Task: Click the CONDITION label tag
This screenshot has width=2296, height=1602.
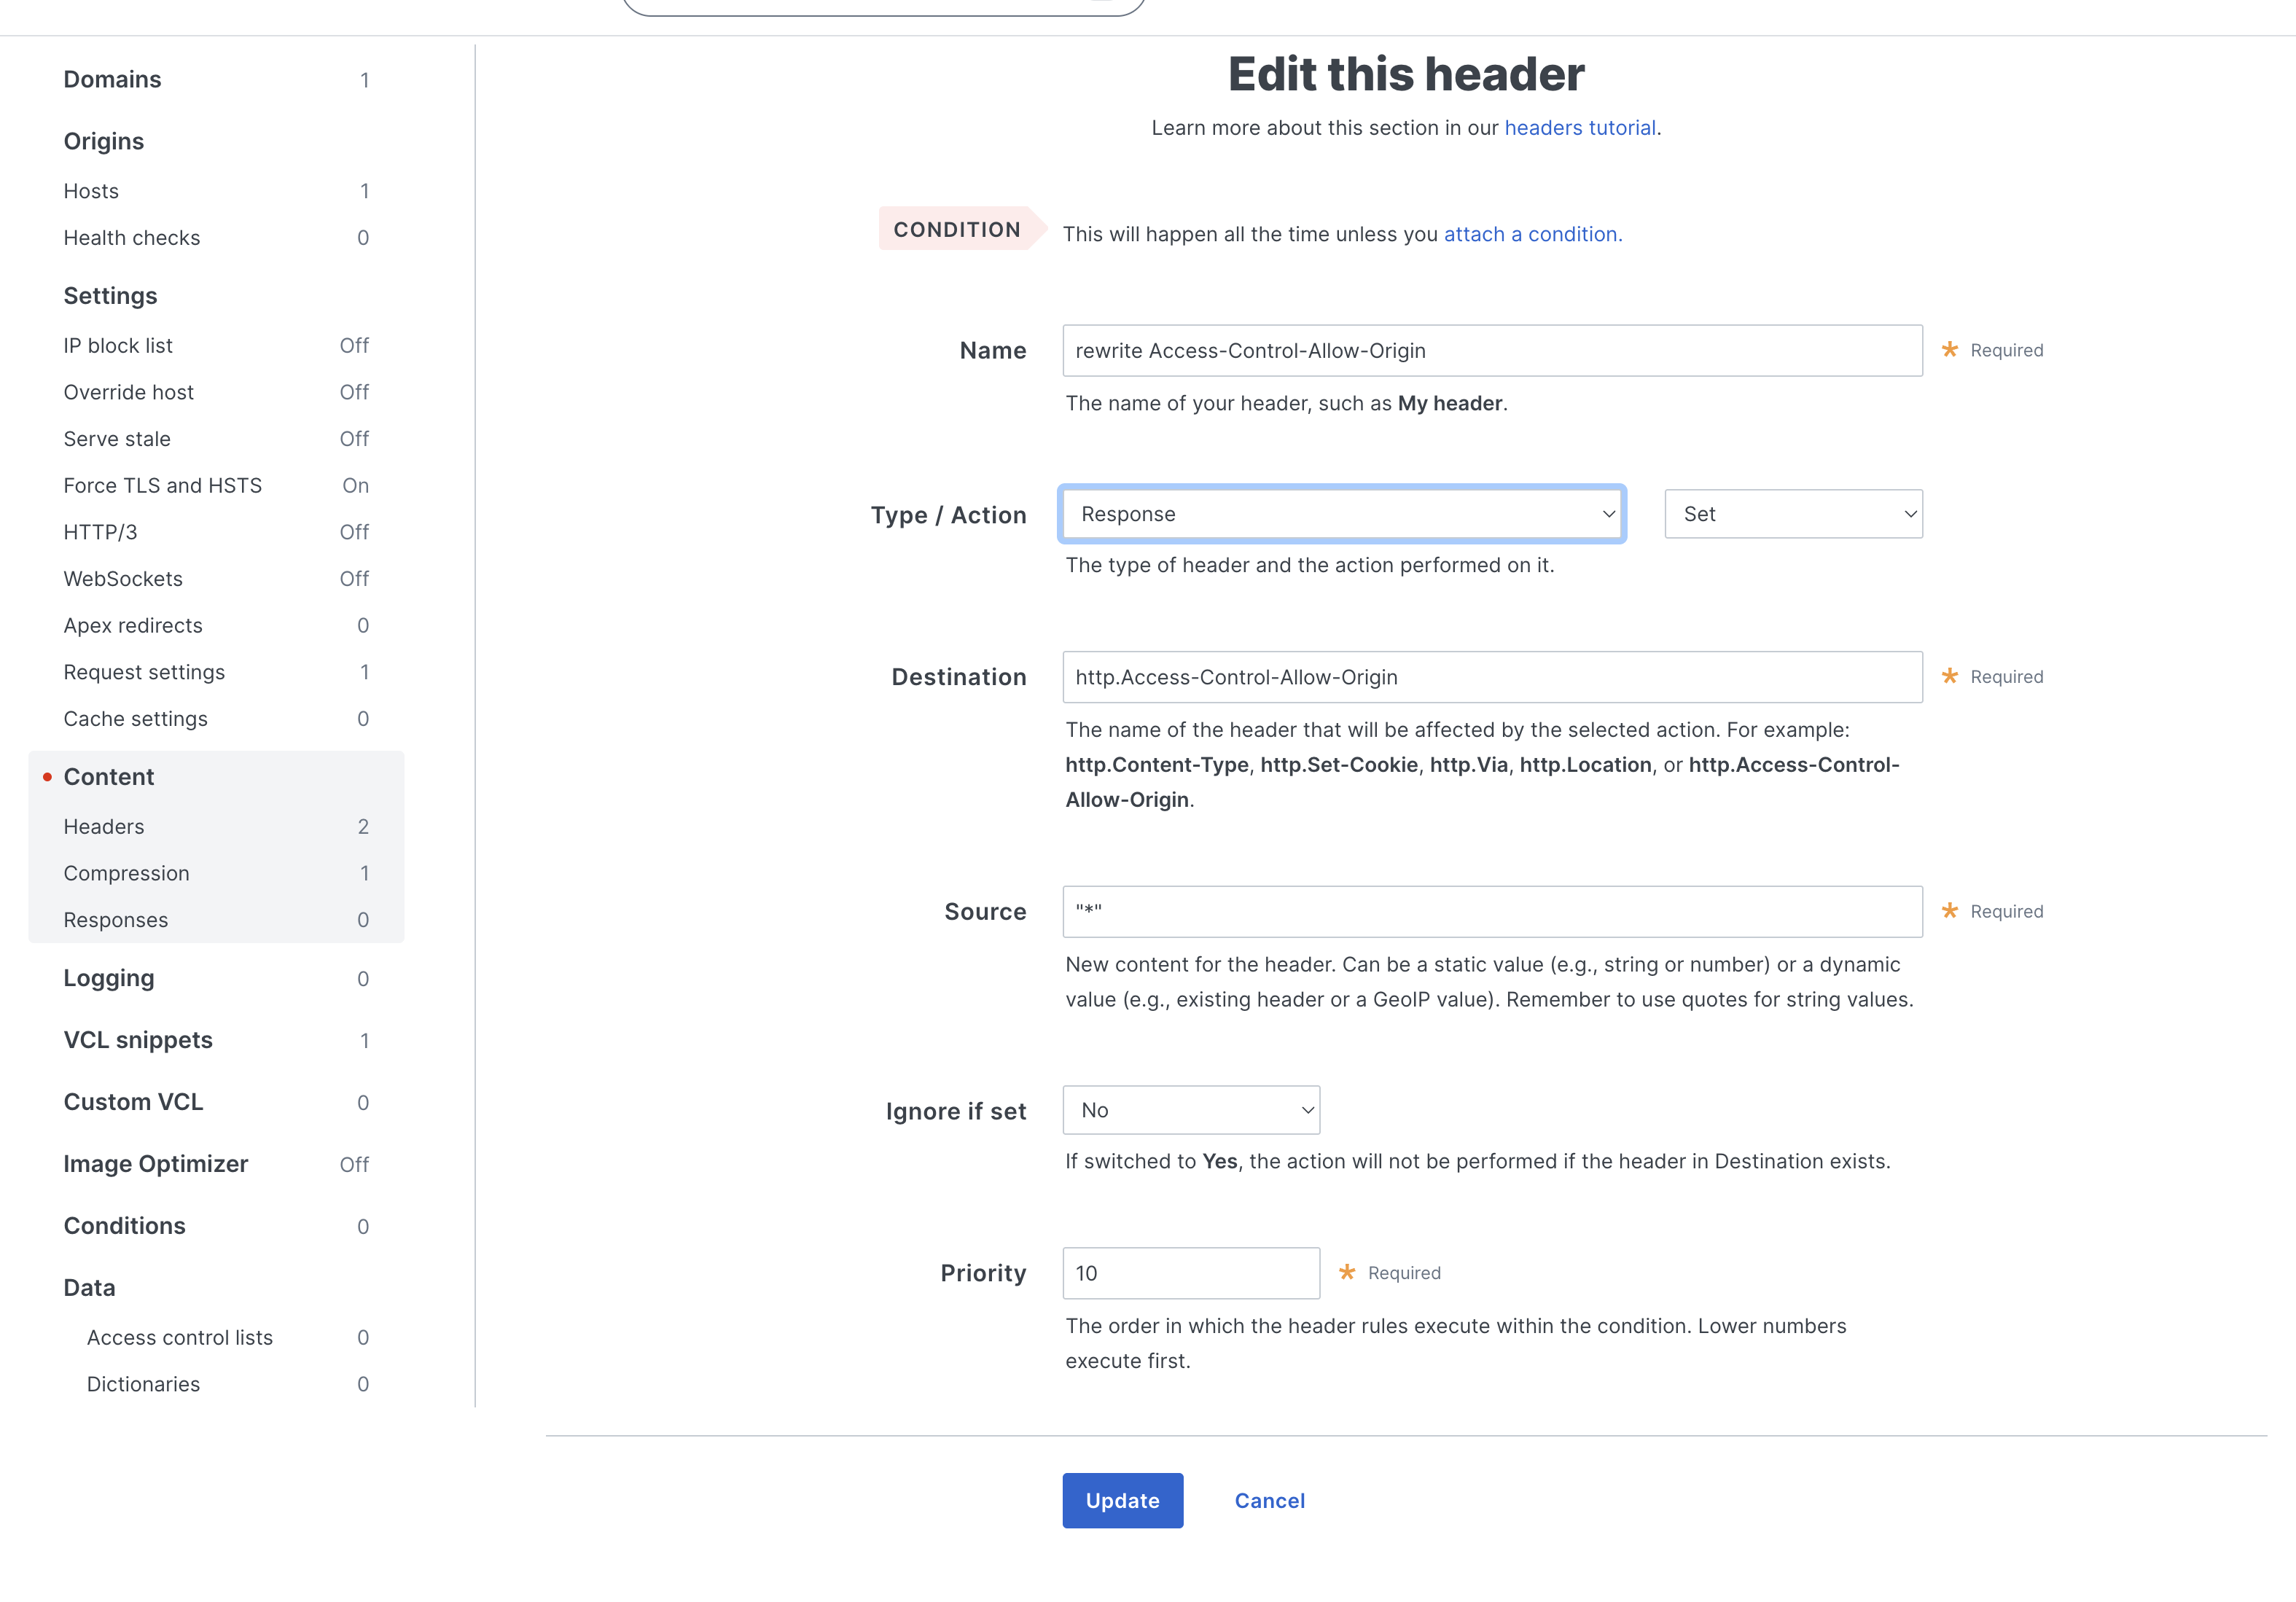Action: pos(956,230)
